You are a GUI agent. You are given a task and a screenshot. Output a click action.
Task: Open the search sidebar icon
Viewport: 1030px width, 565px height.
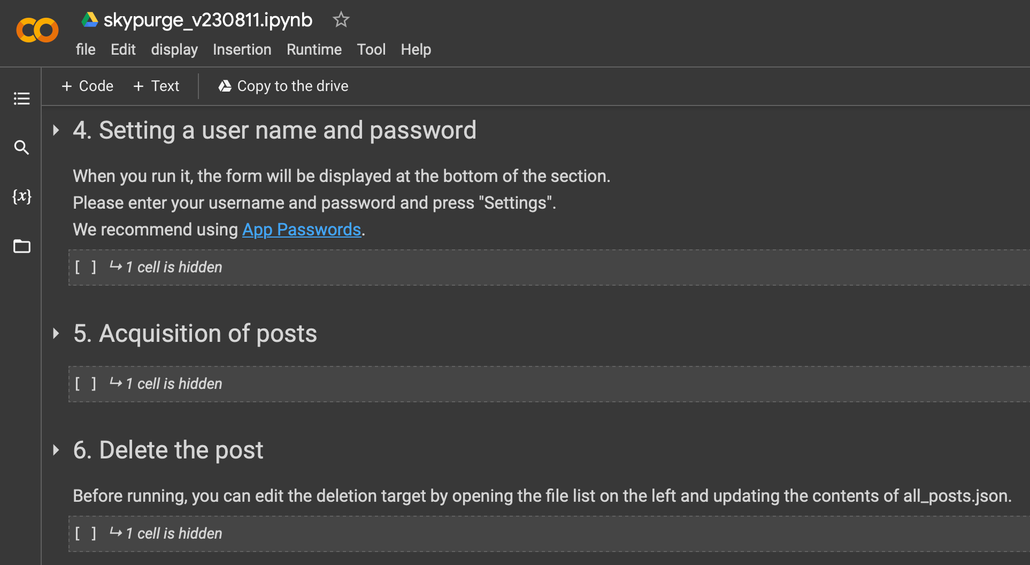[21, 148]
